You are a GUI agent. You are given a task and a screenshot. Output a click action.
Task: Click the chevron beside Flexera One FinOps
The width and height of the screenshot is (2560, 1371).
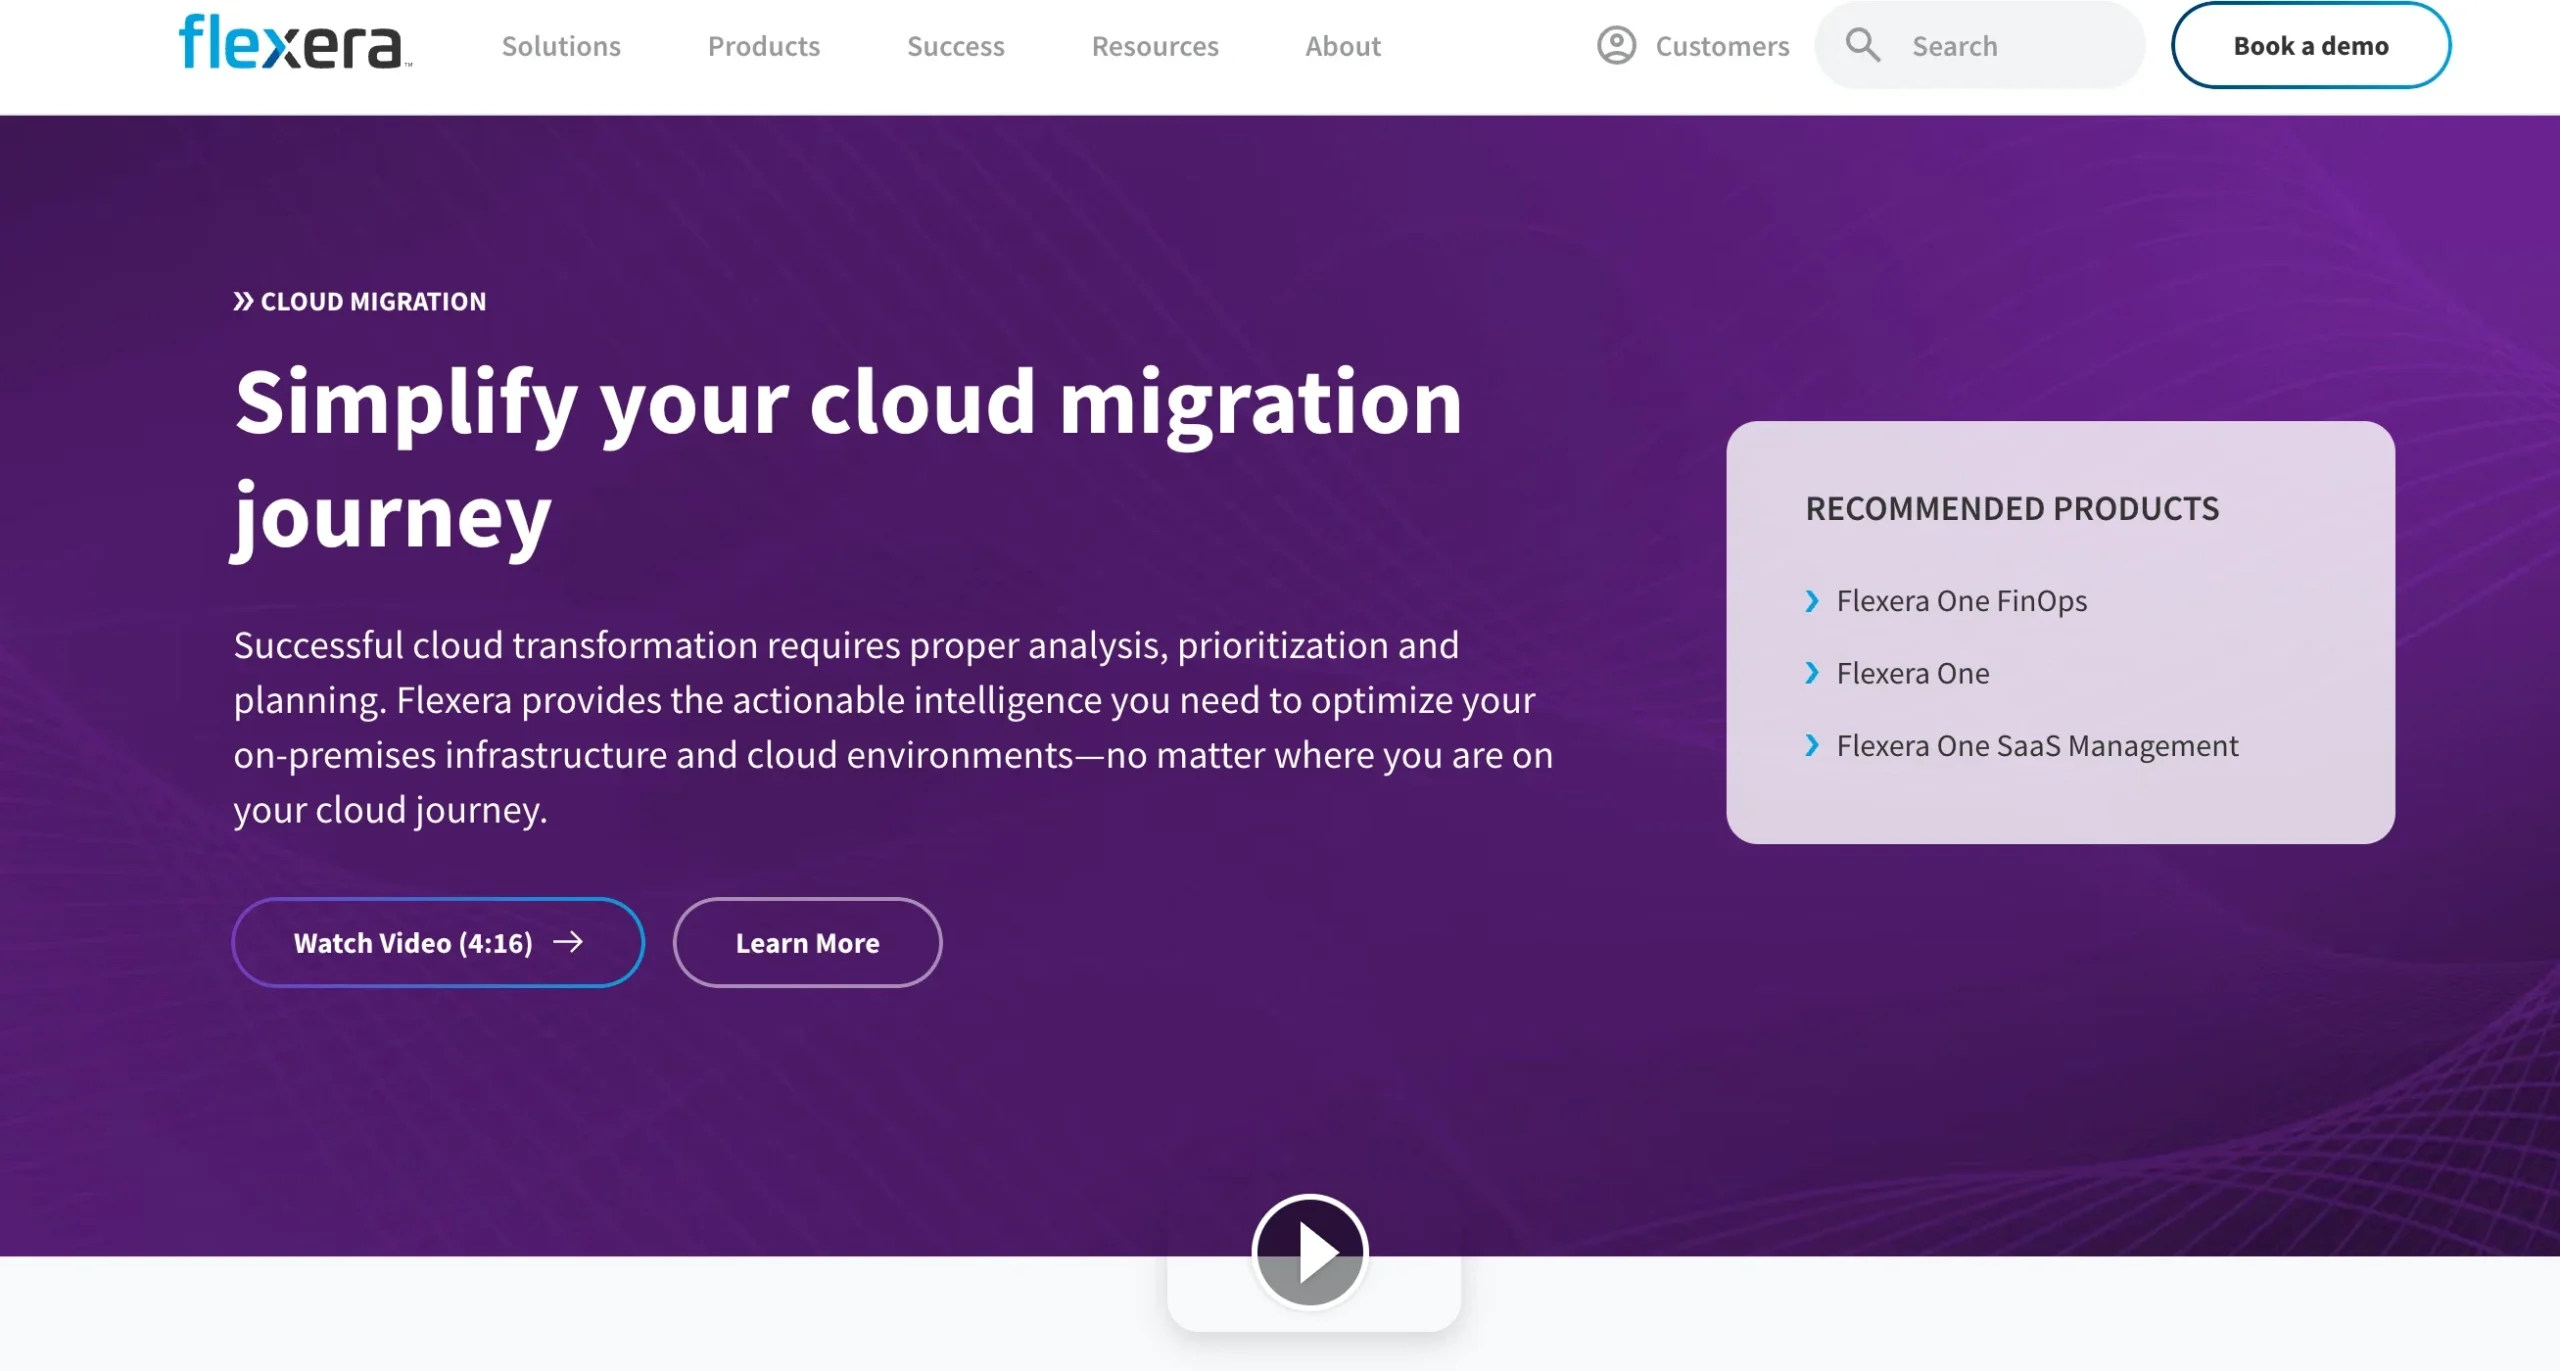(1812, 600)
